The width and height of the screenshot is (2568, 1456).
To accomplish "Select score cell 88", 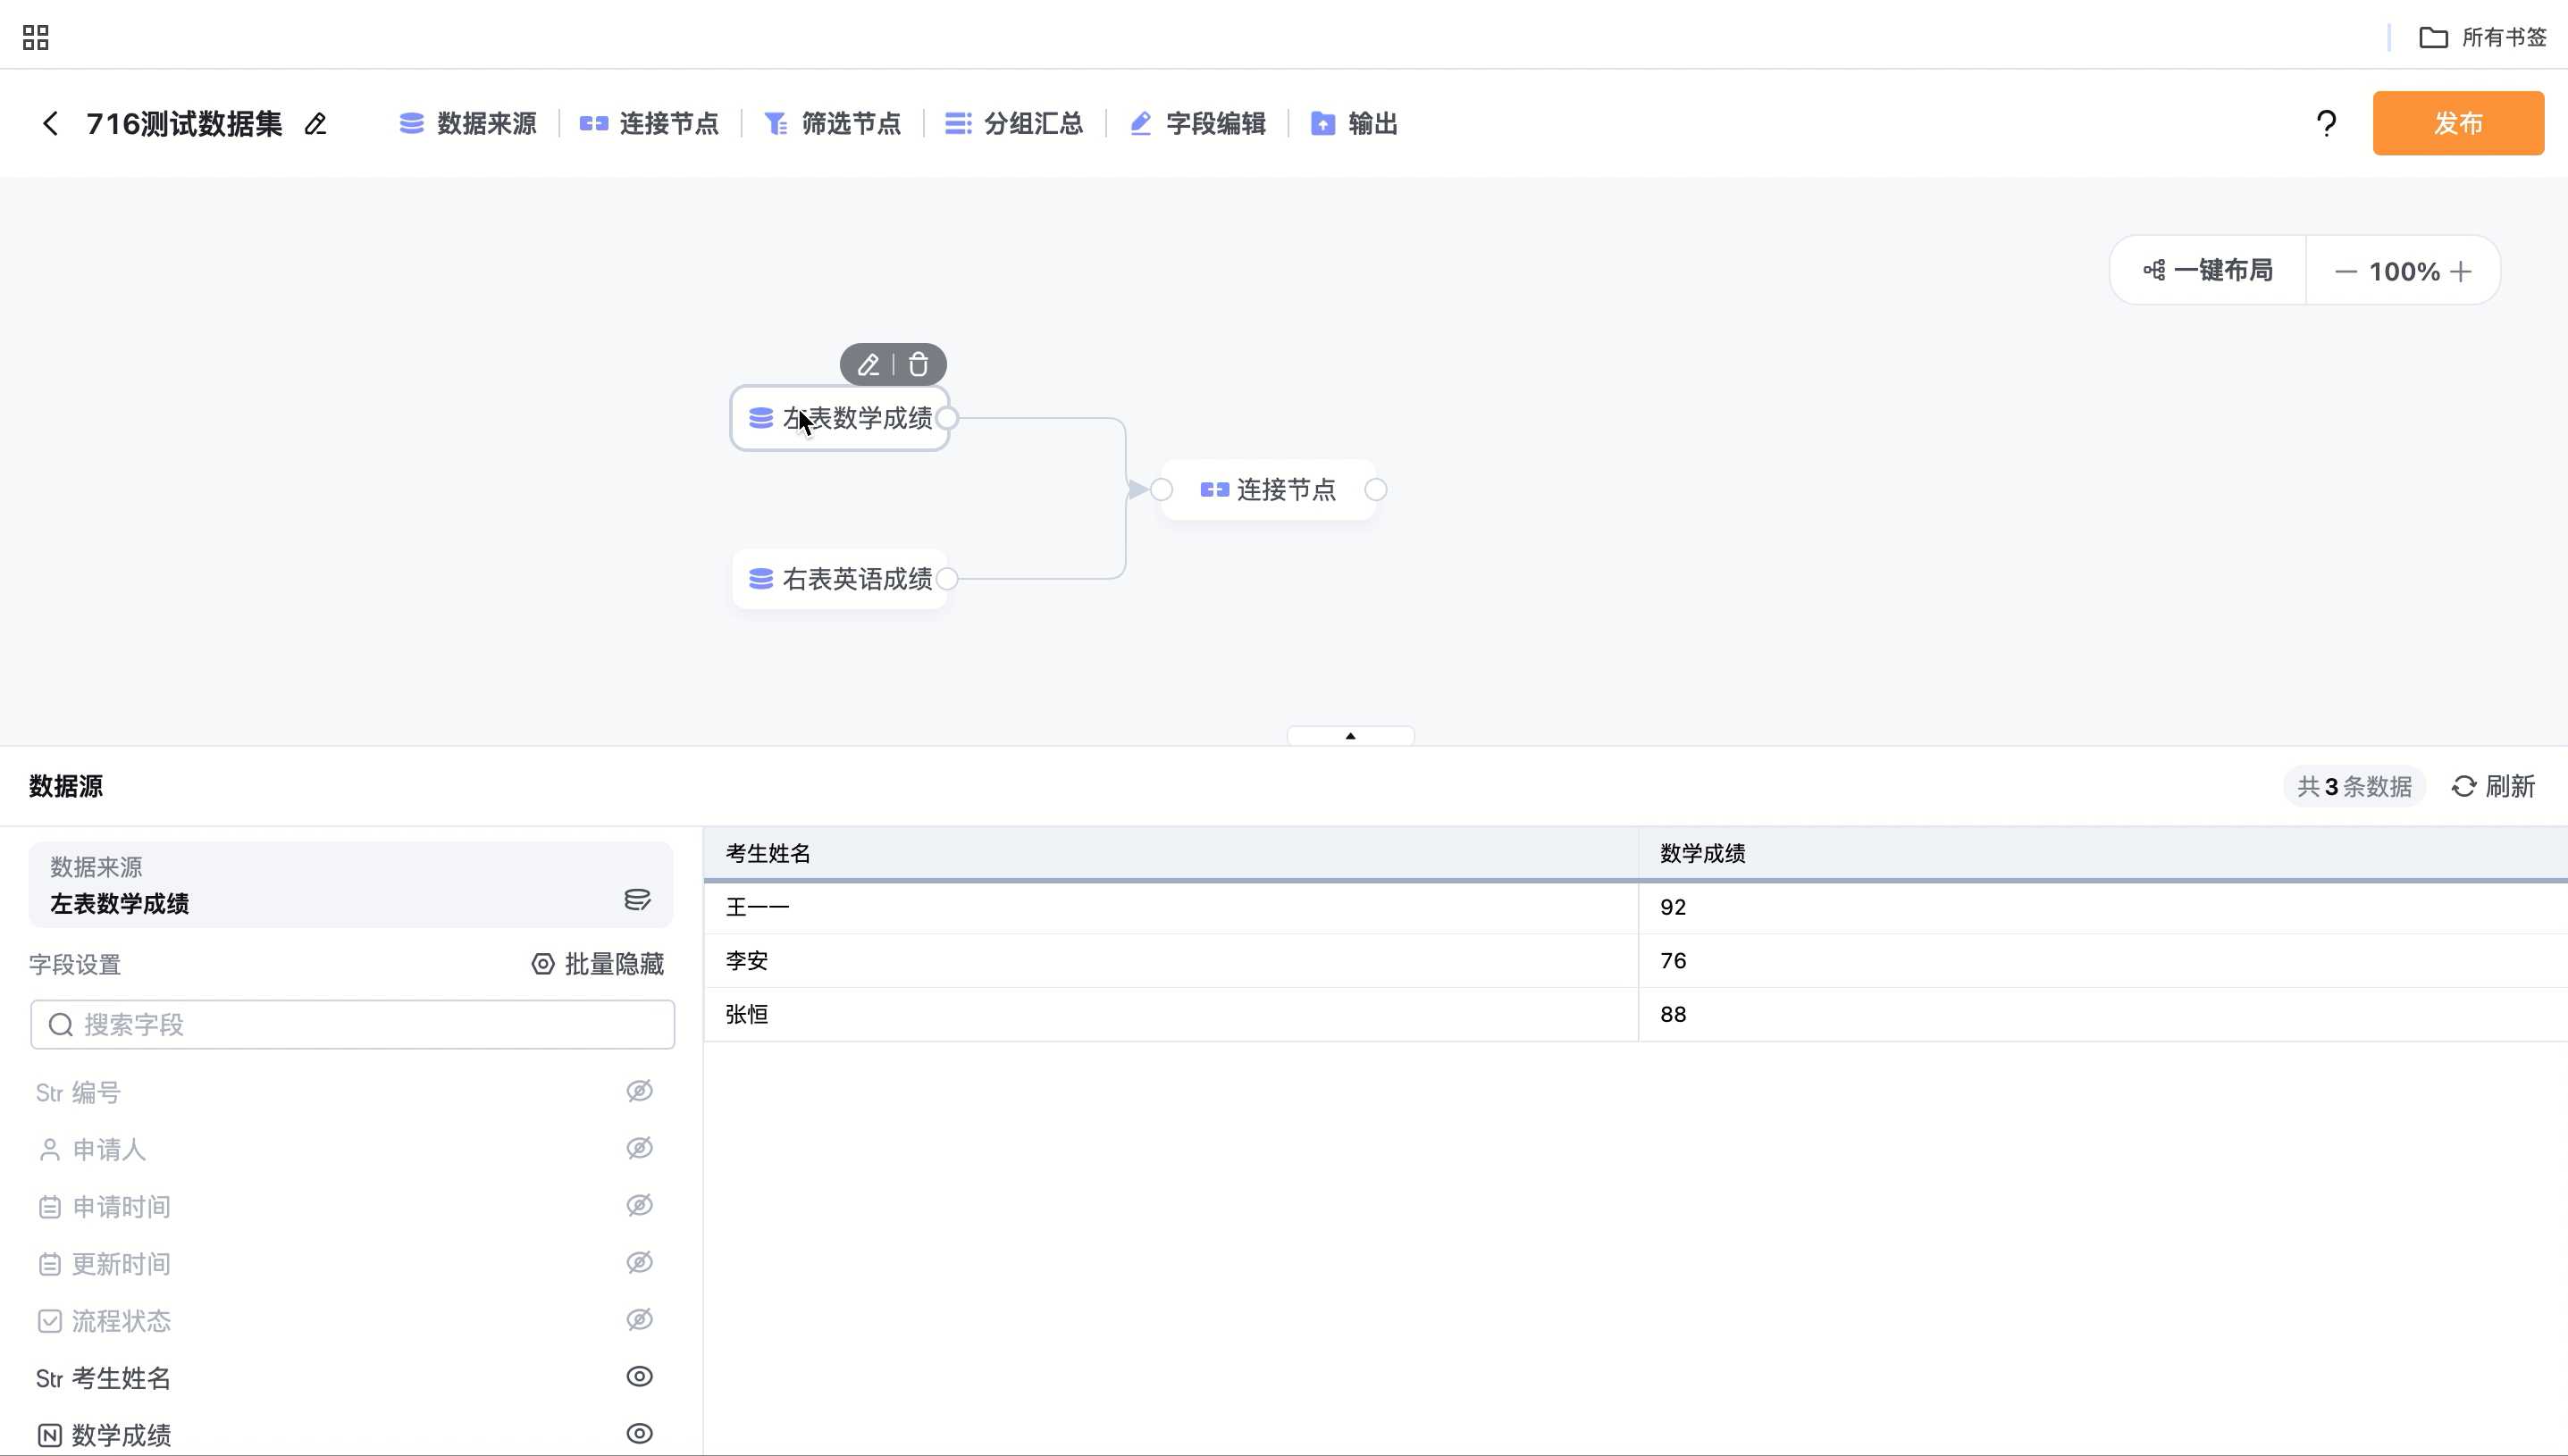I will pos(2103,1014).
